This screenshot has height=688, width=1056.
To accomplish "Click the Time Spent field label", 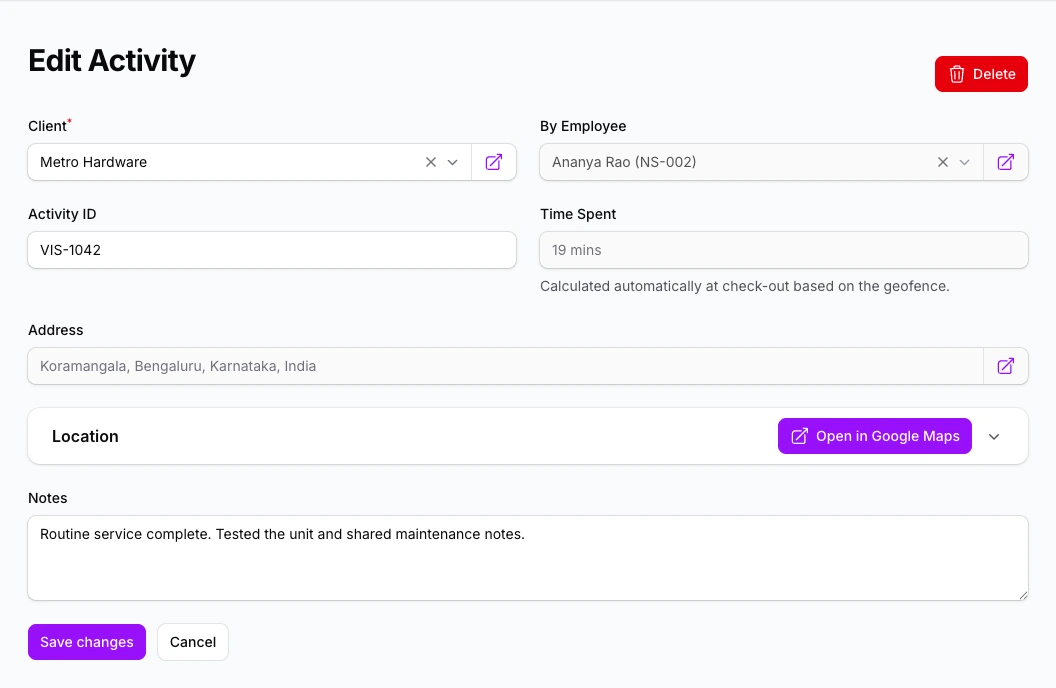I will (x=578, y=214).
